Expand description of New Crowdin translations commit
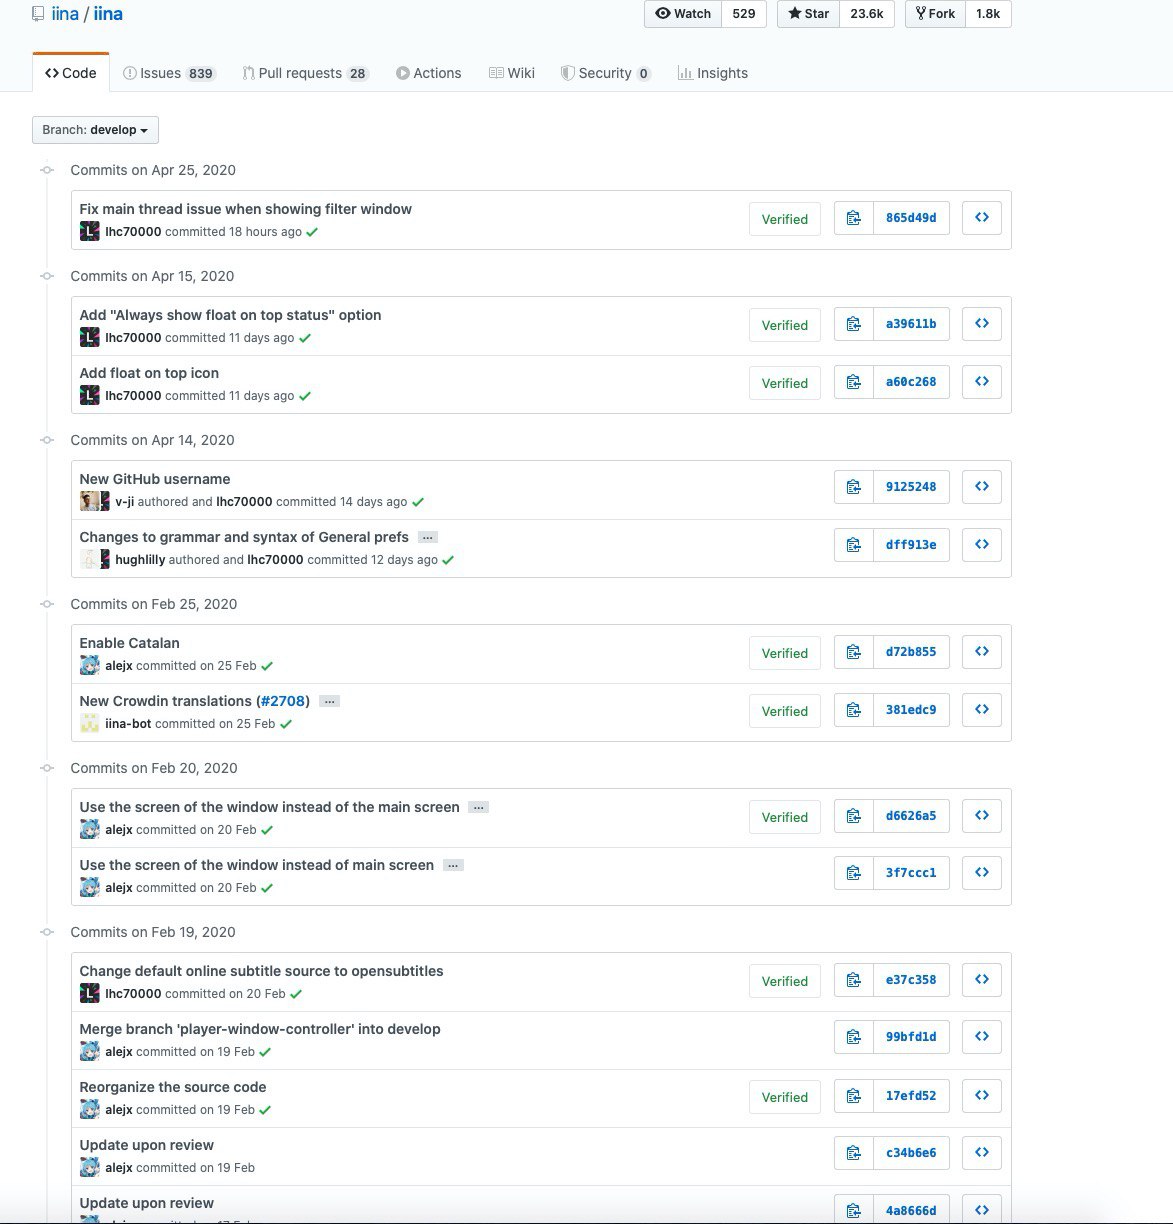Viewport: 1173px width, 1224px height. pyautogui.click(x=329, y=702)
